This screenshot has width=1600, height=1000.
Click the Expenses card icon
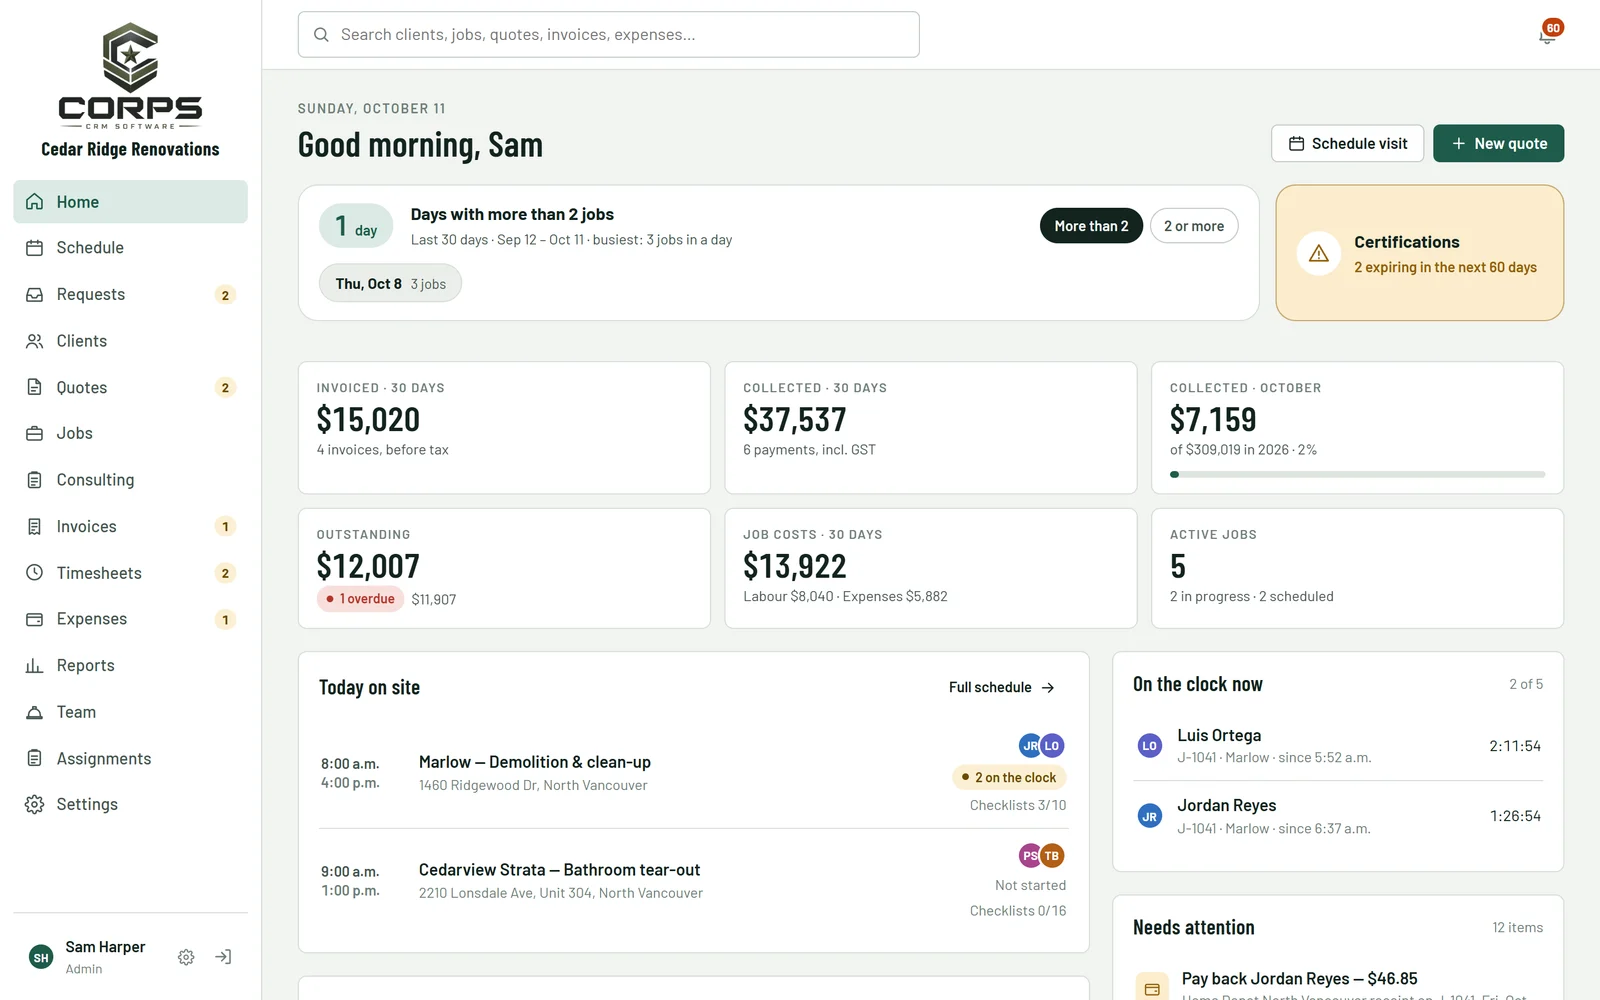point(34,619)
